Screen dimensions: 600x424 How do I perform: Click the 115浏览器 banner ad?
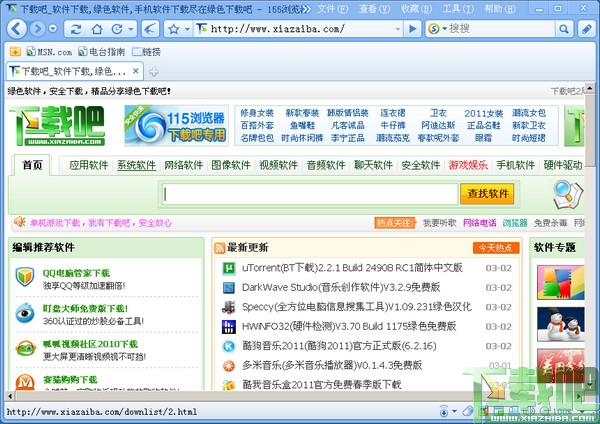click(176, 126)
